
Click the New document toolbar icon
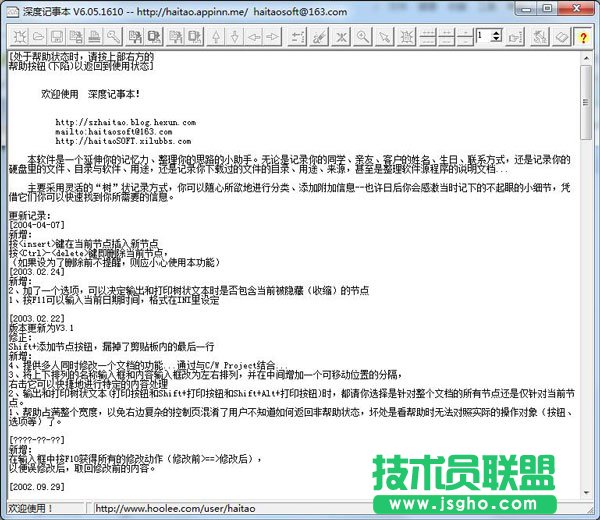(x=19, y=37)
